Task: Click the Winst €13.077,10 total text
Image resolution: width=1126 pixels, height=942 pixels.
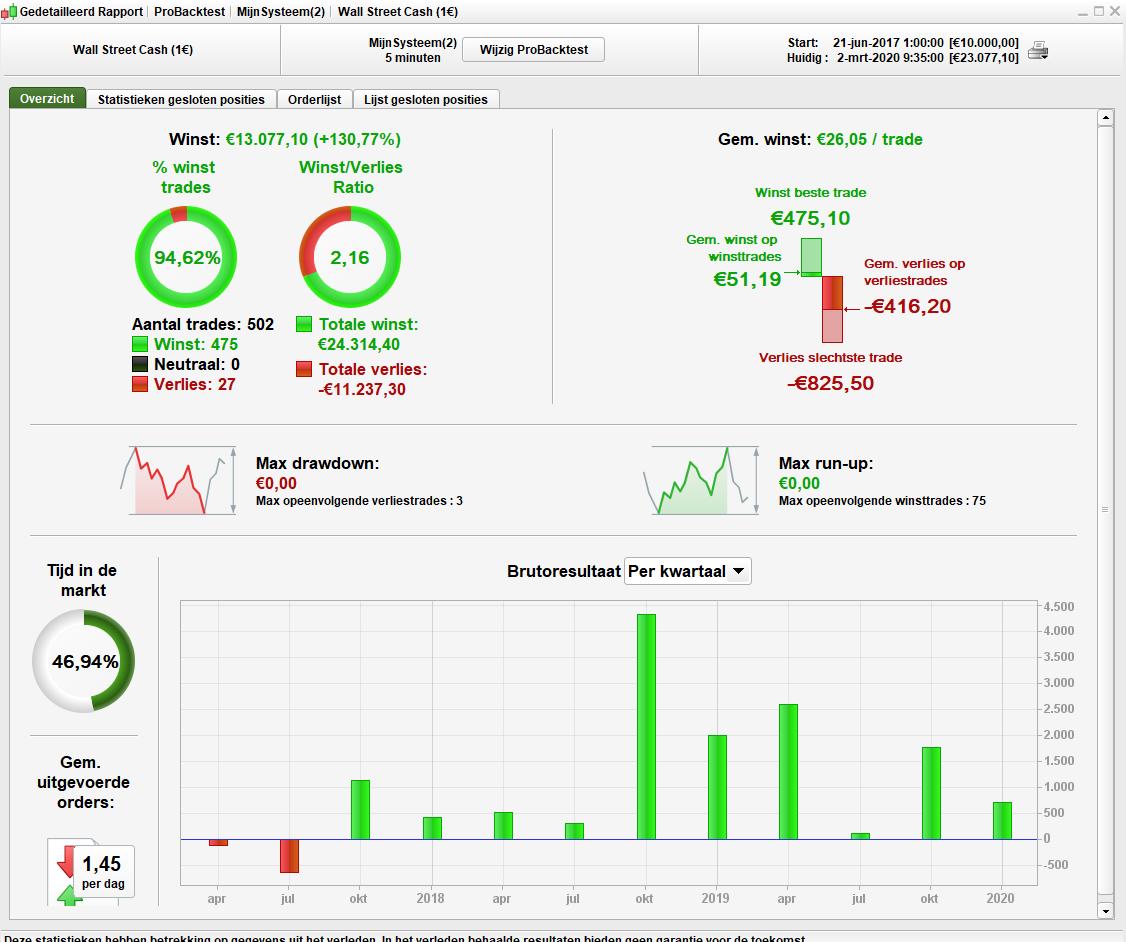Action: pos(285,139)
